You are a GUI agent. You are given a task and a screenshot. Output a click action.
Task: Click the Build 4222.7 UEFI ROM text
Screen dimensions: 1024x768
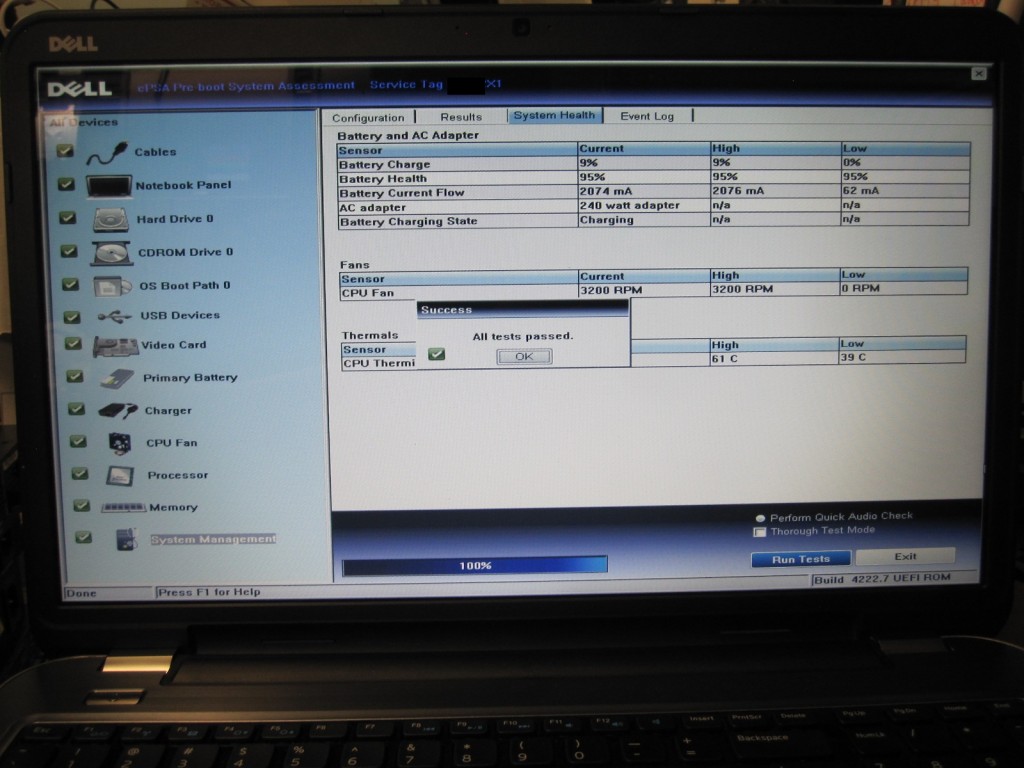tap(882, 579)
